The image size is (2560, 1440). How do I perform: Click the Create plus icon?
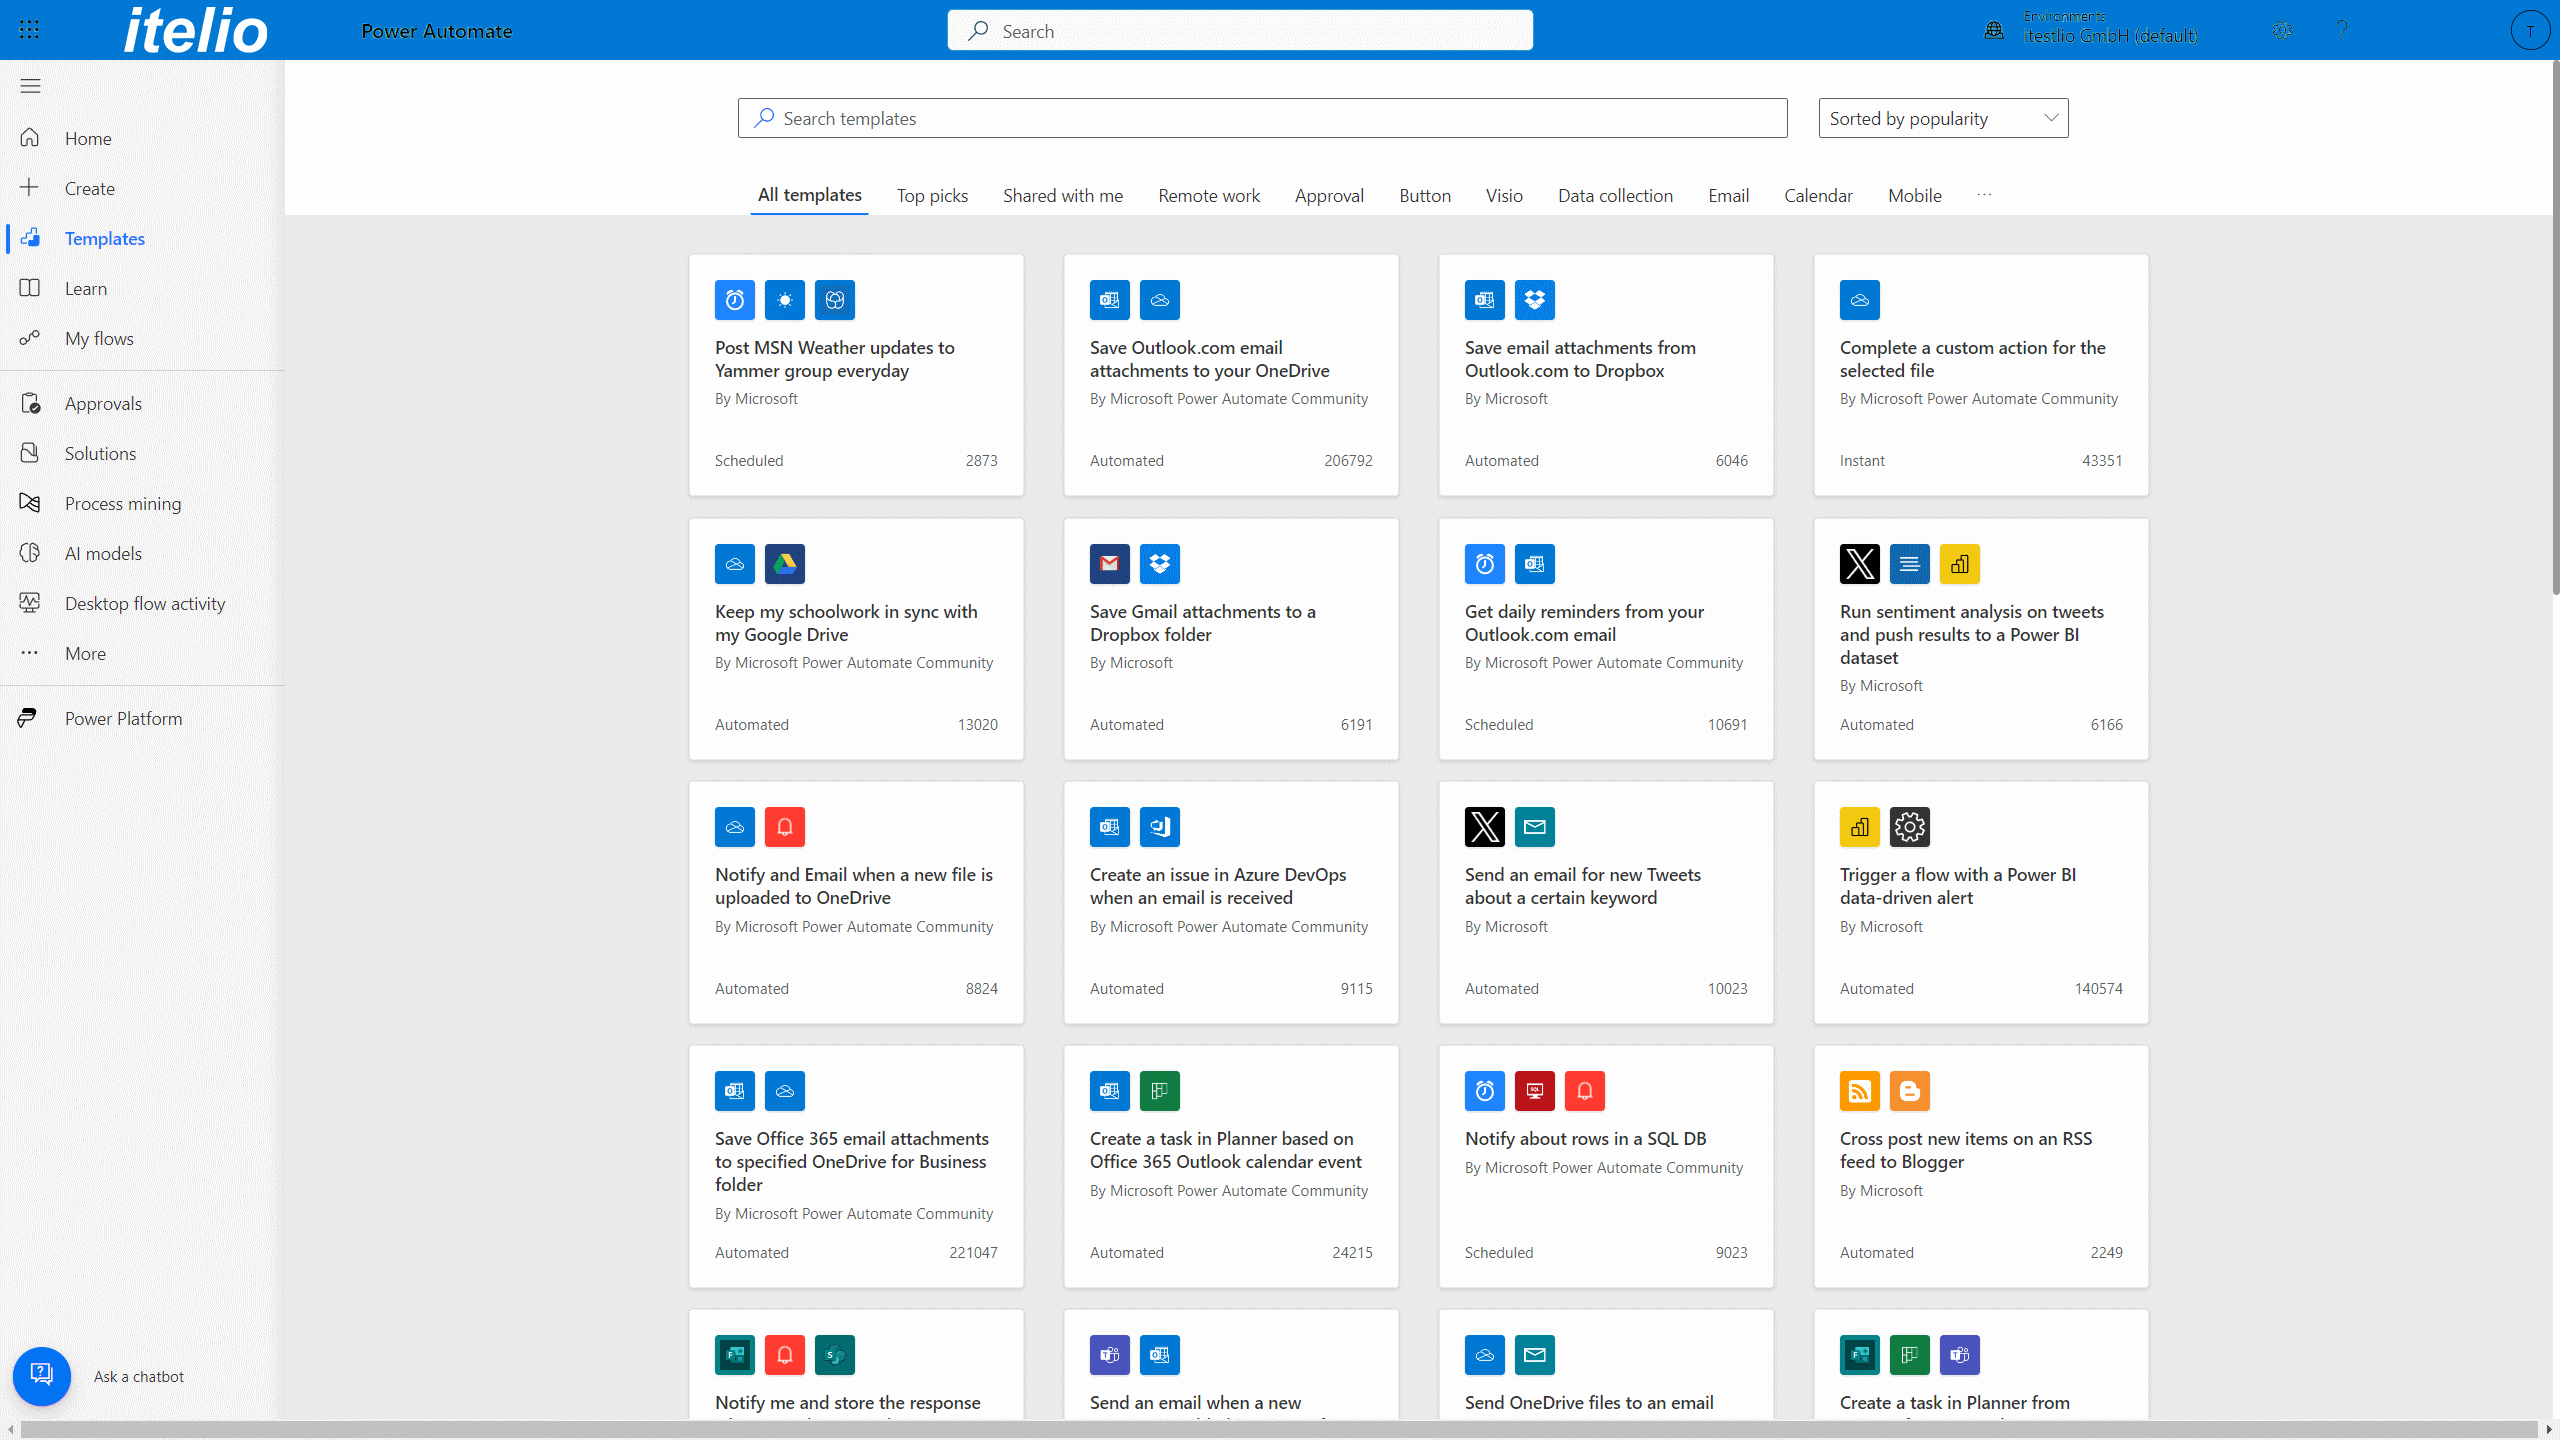pyautogui.click(x=30, y=188)
